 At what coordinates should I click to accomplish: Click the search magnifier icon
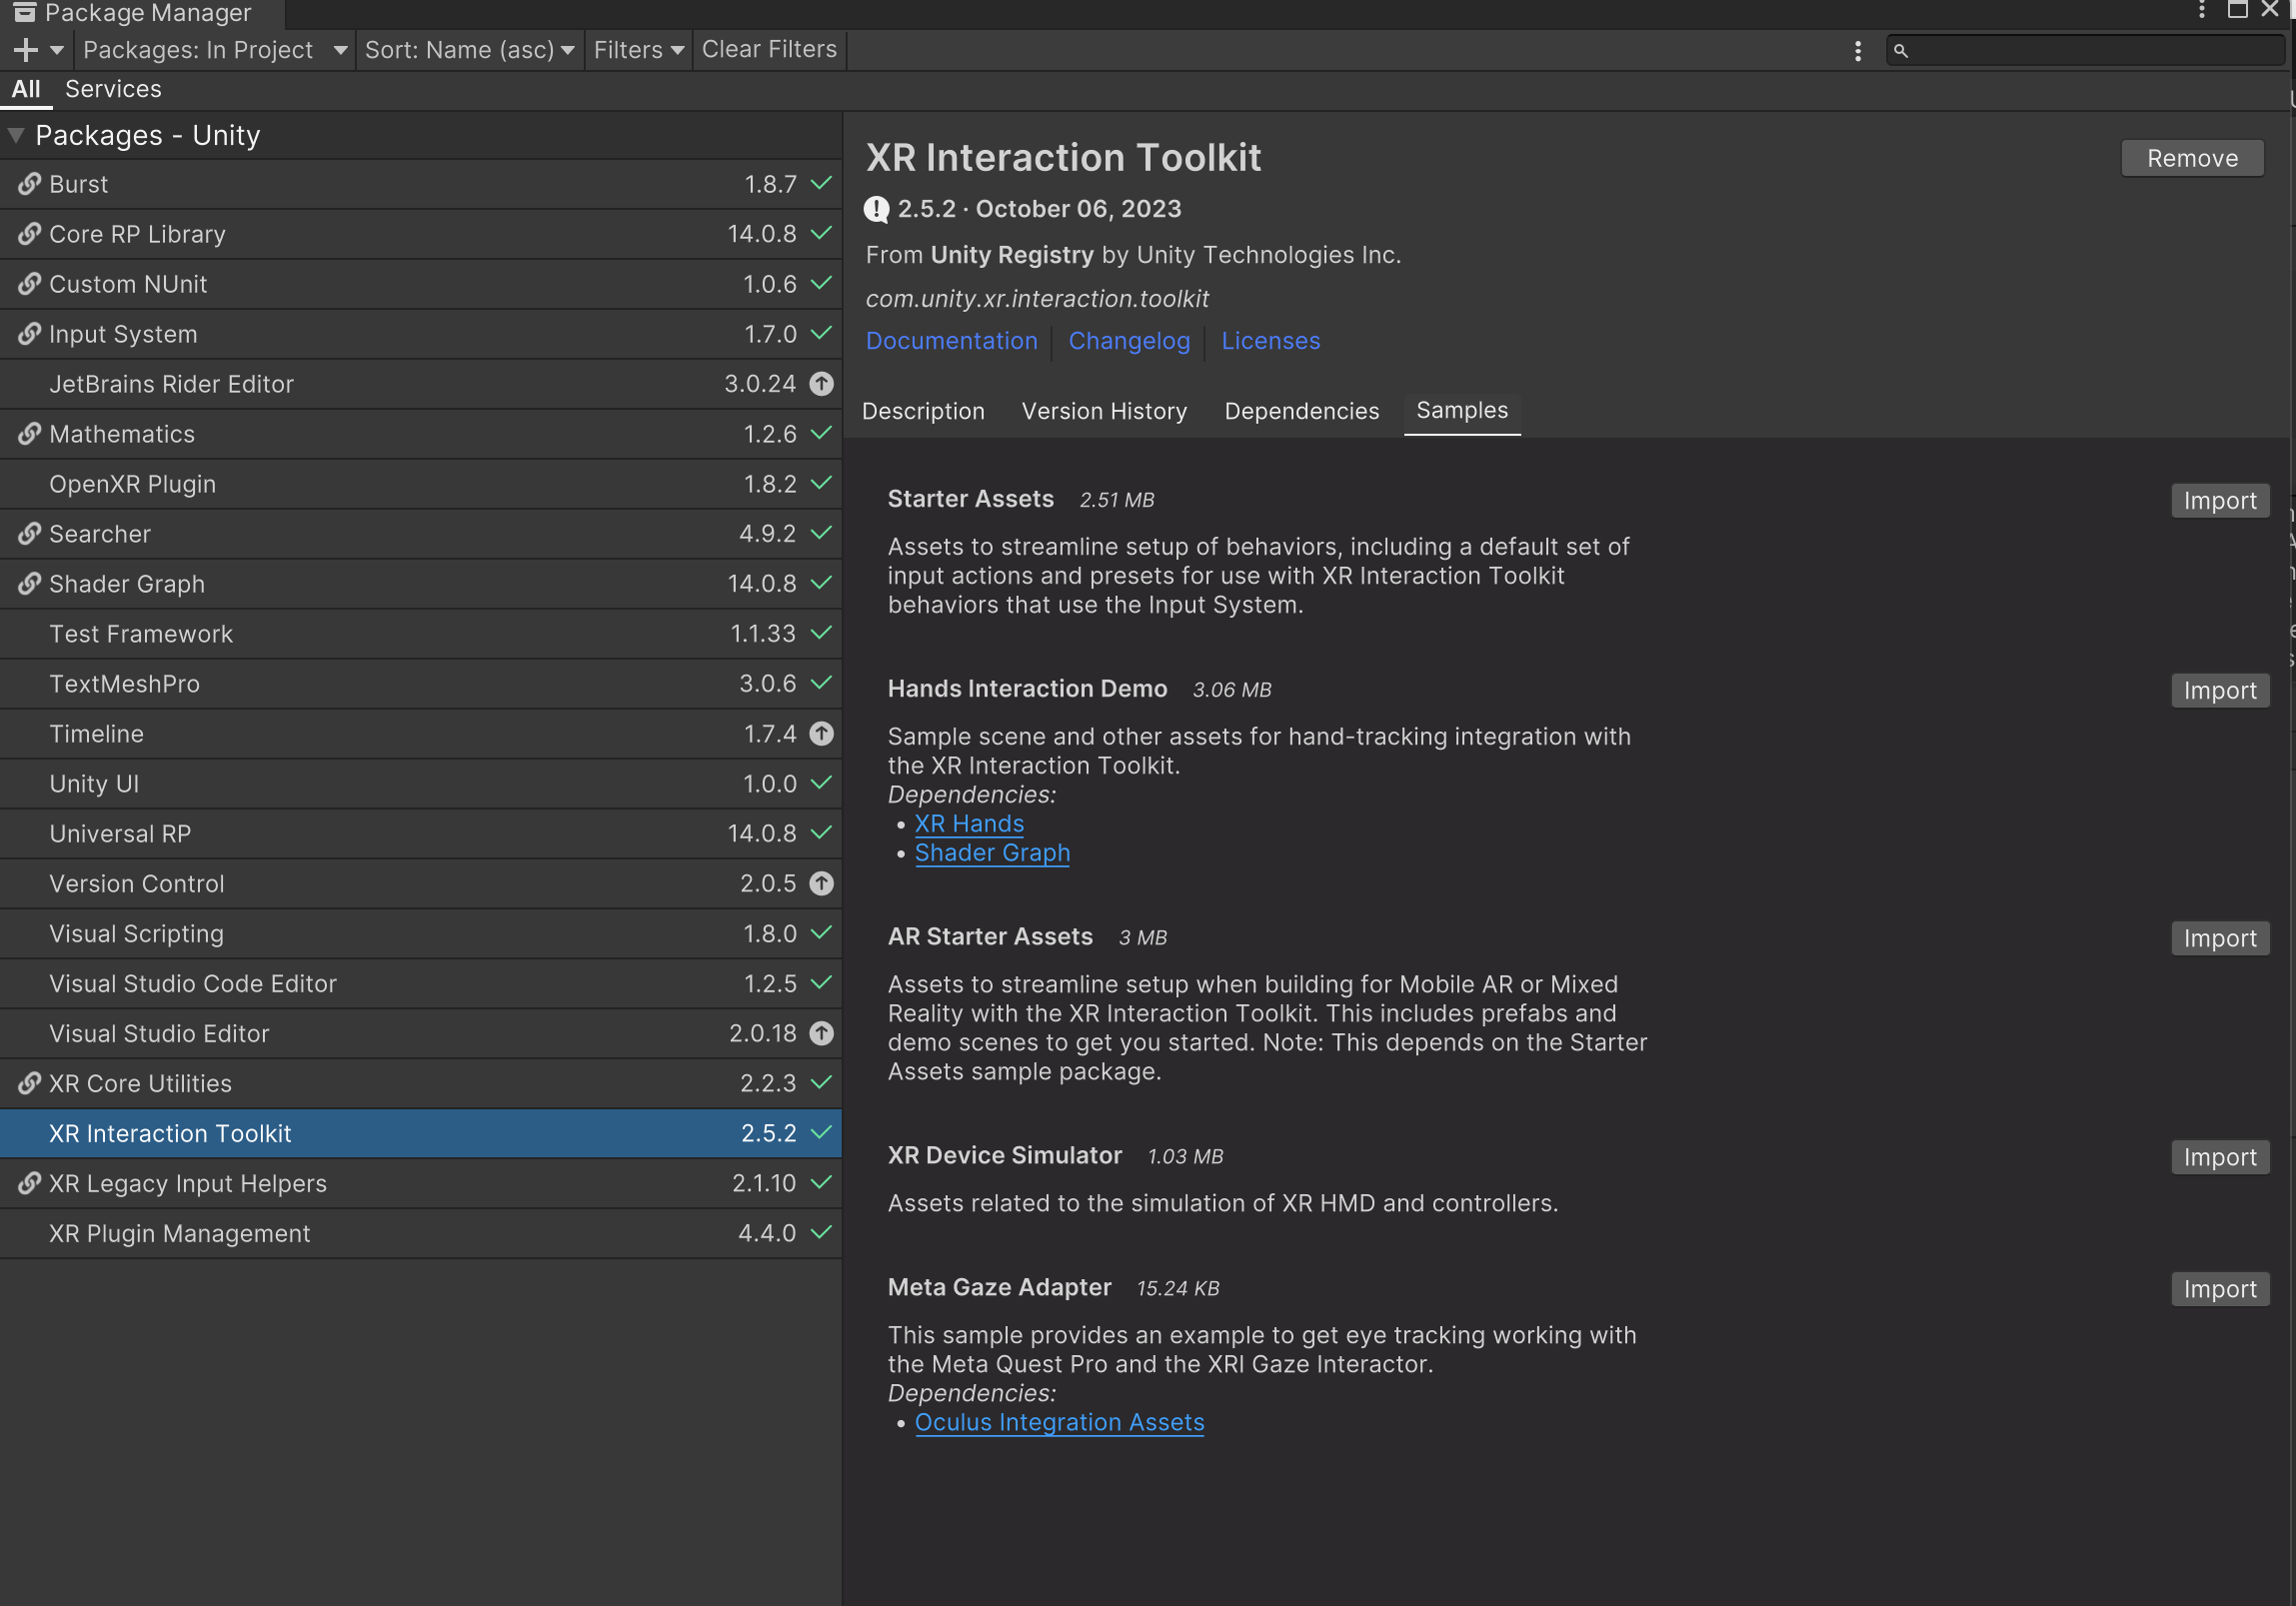1900,51
